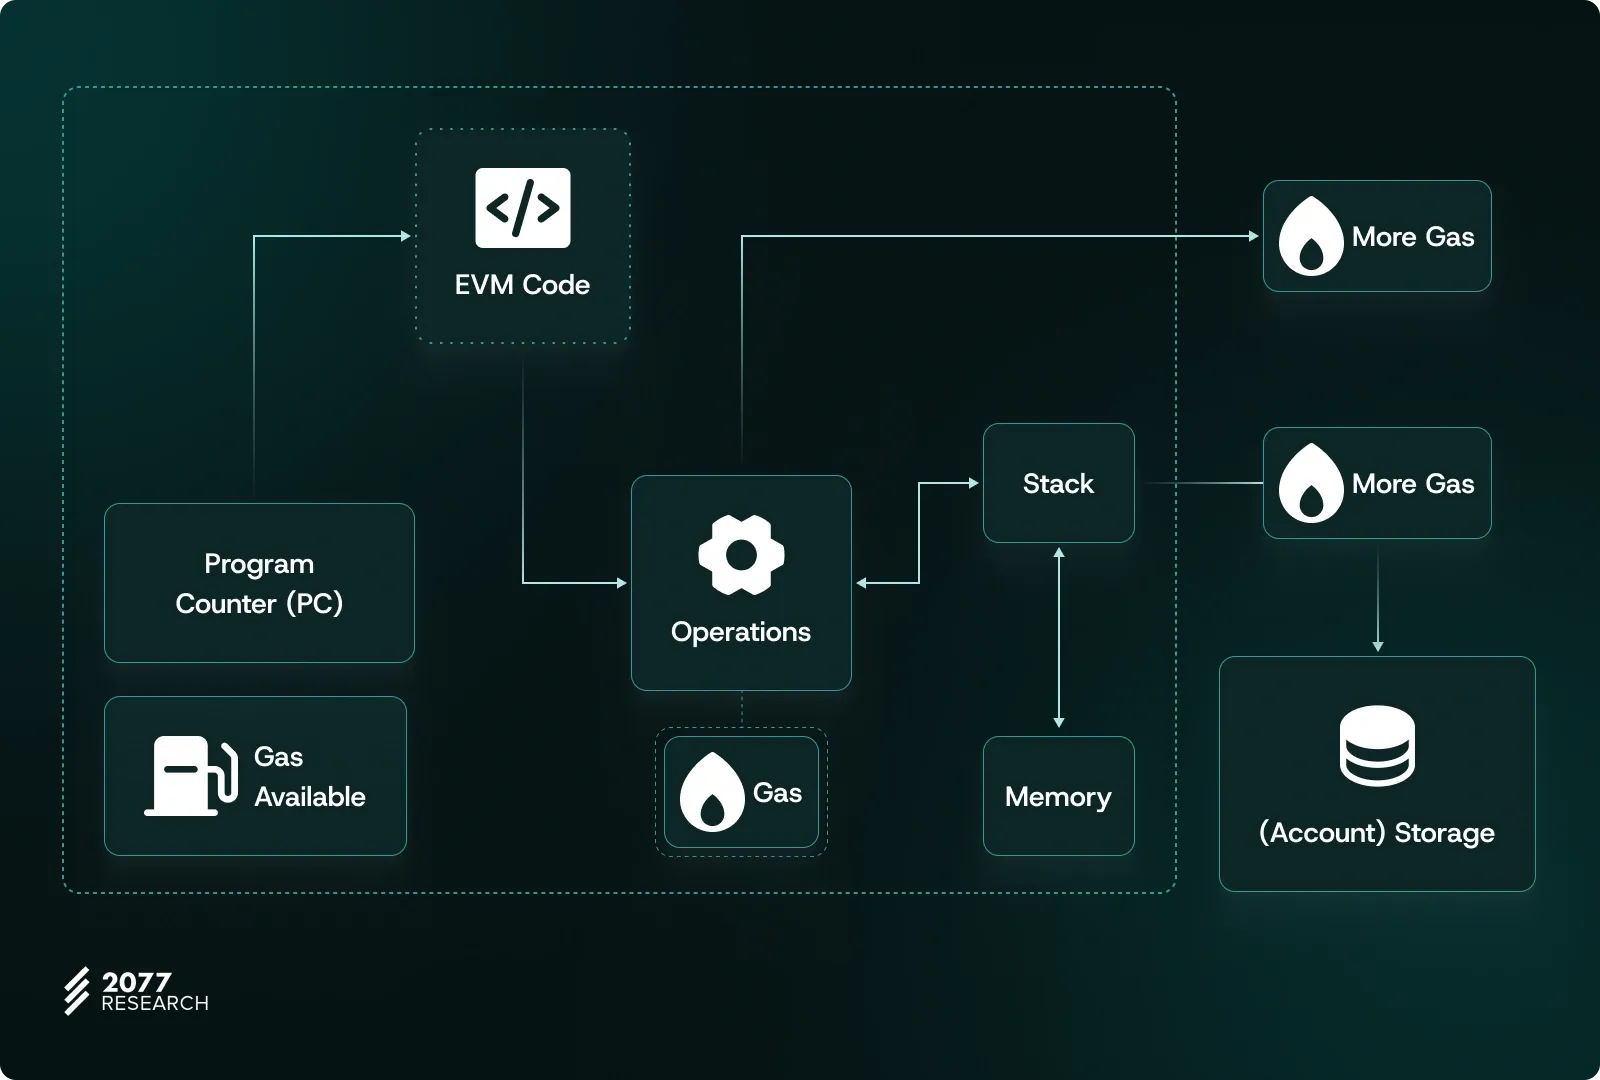Image resolution: width=1600 pixels, height=1080 pixels.
Task: Click the gas pump icon
Action: (x=190, y=777)
